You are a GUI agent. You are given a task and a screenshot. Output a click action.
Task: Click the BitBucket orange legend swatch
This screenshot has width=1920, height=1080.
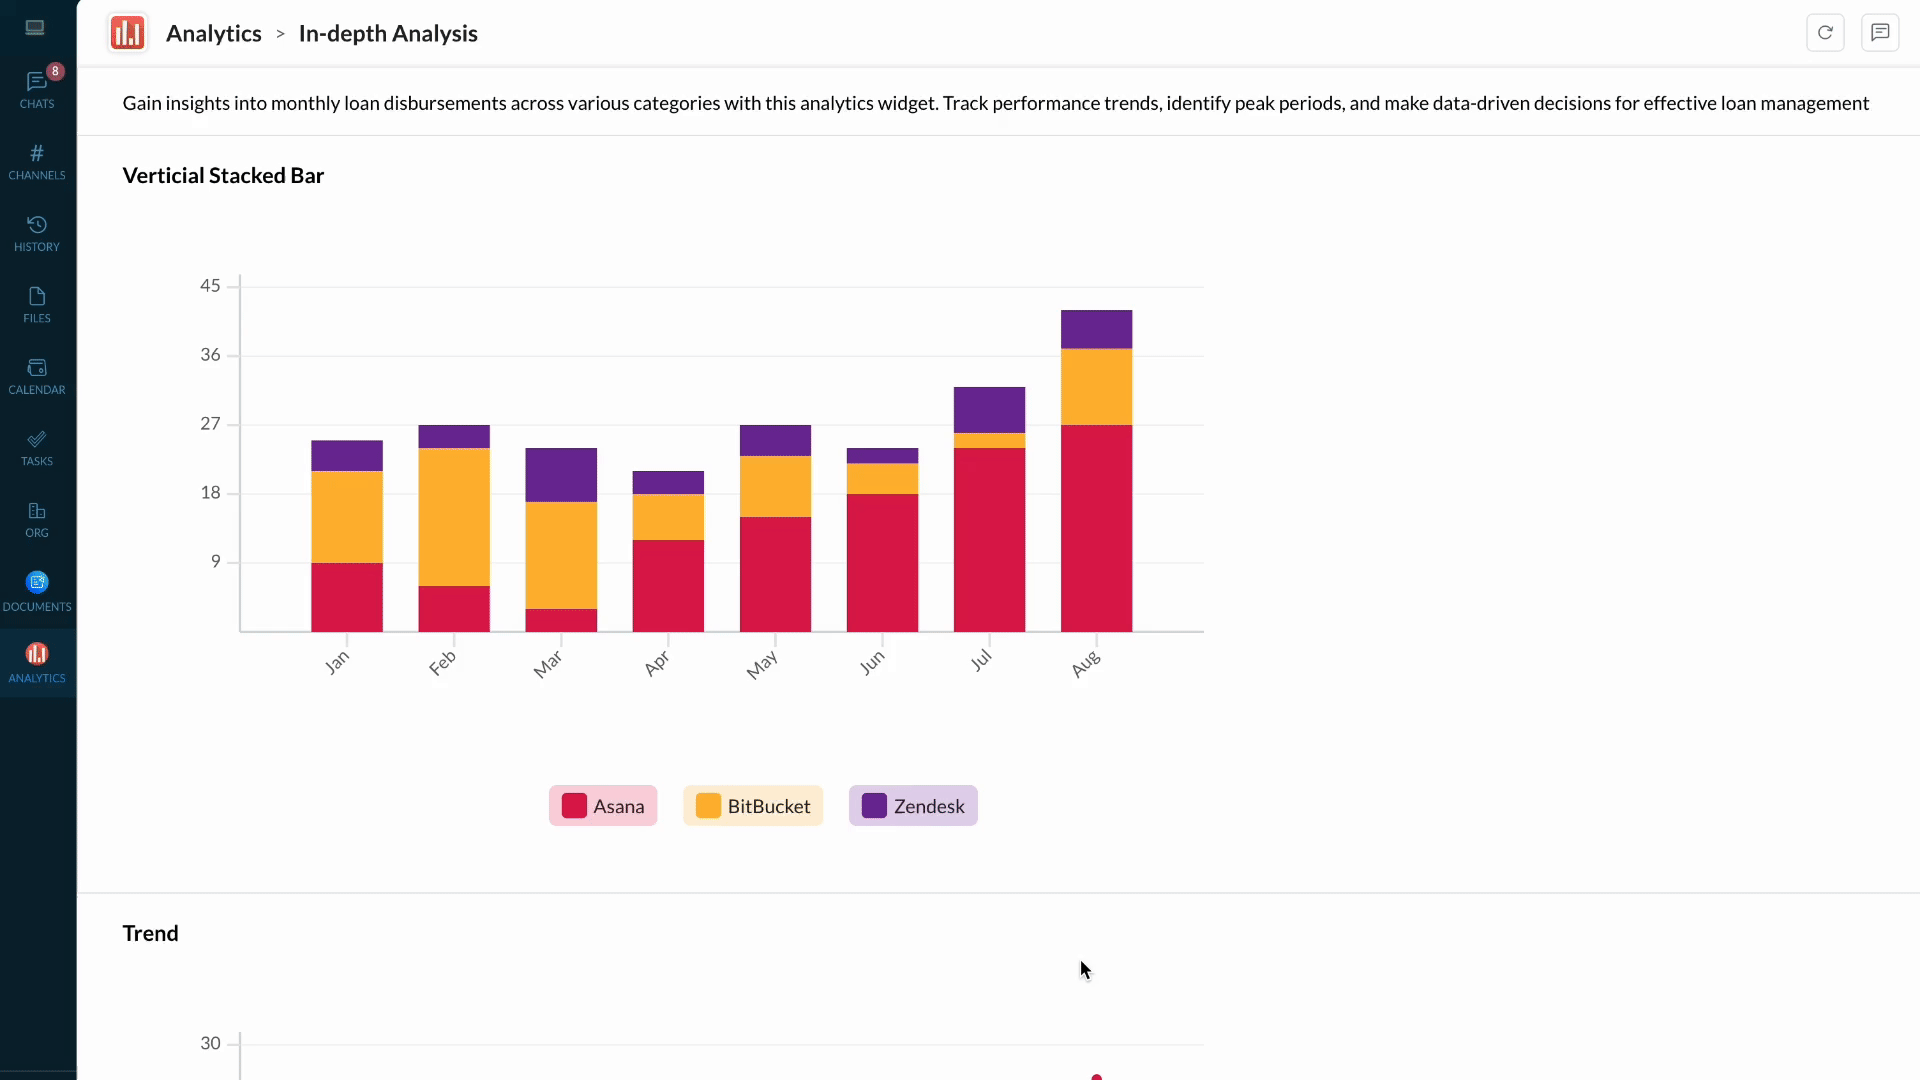708,806
